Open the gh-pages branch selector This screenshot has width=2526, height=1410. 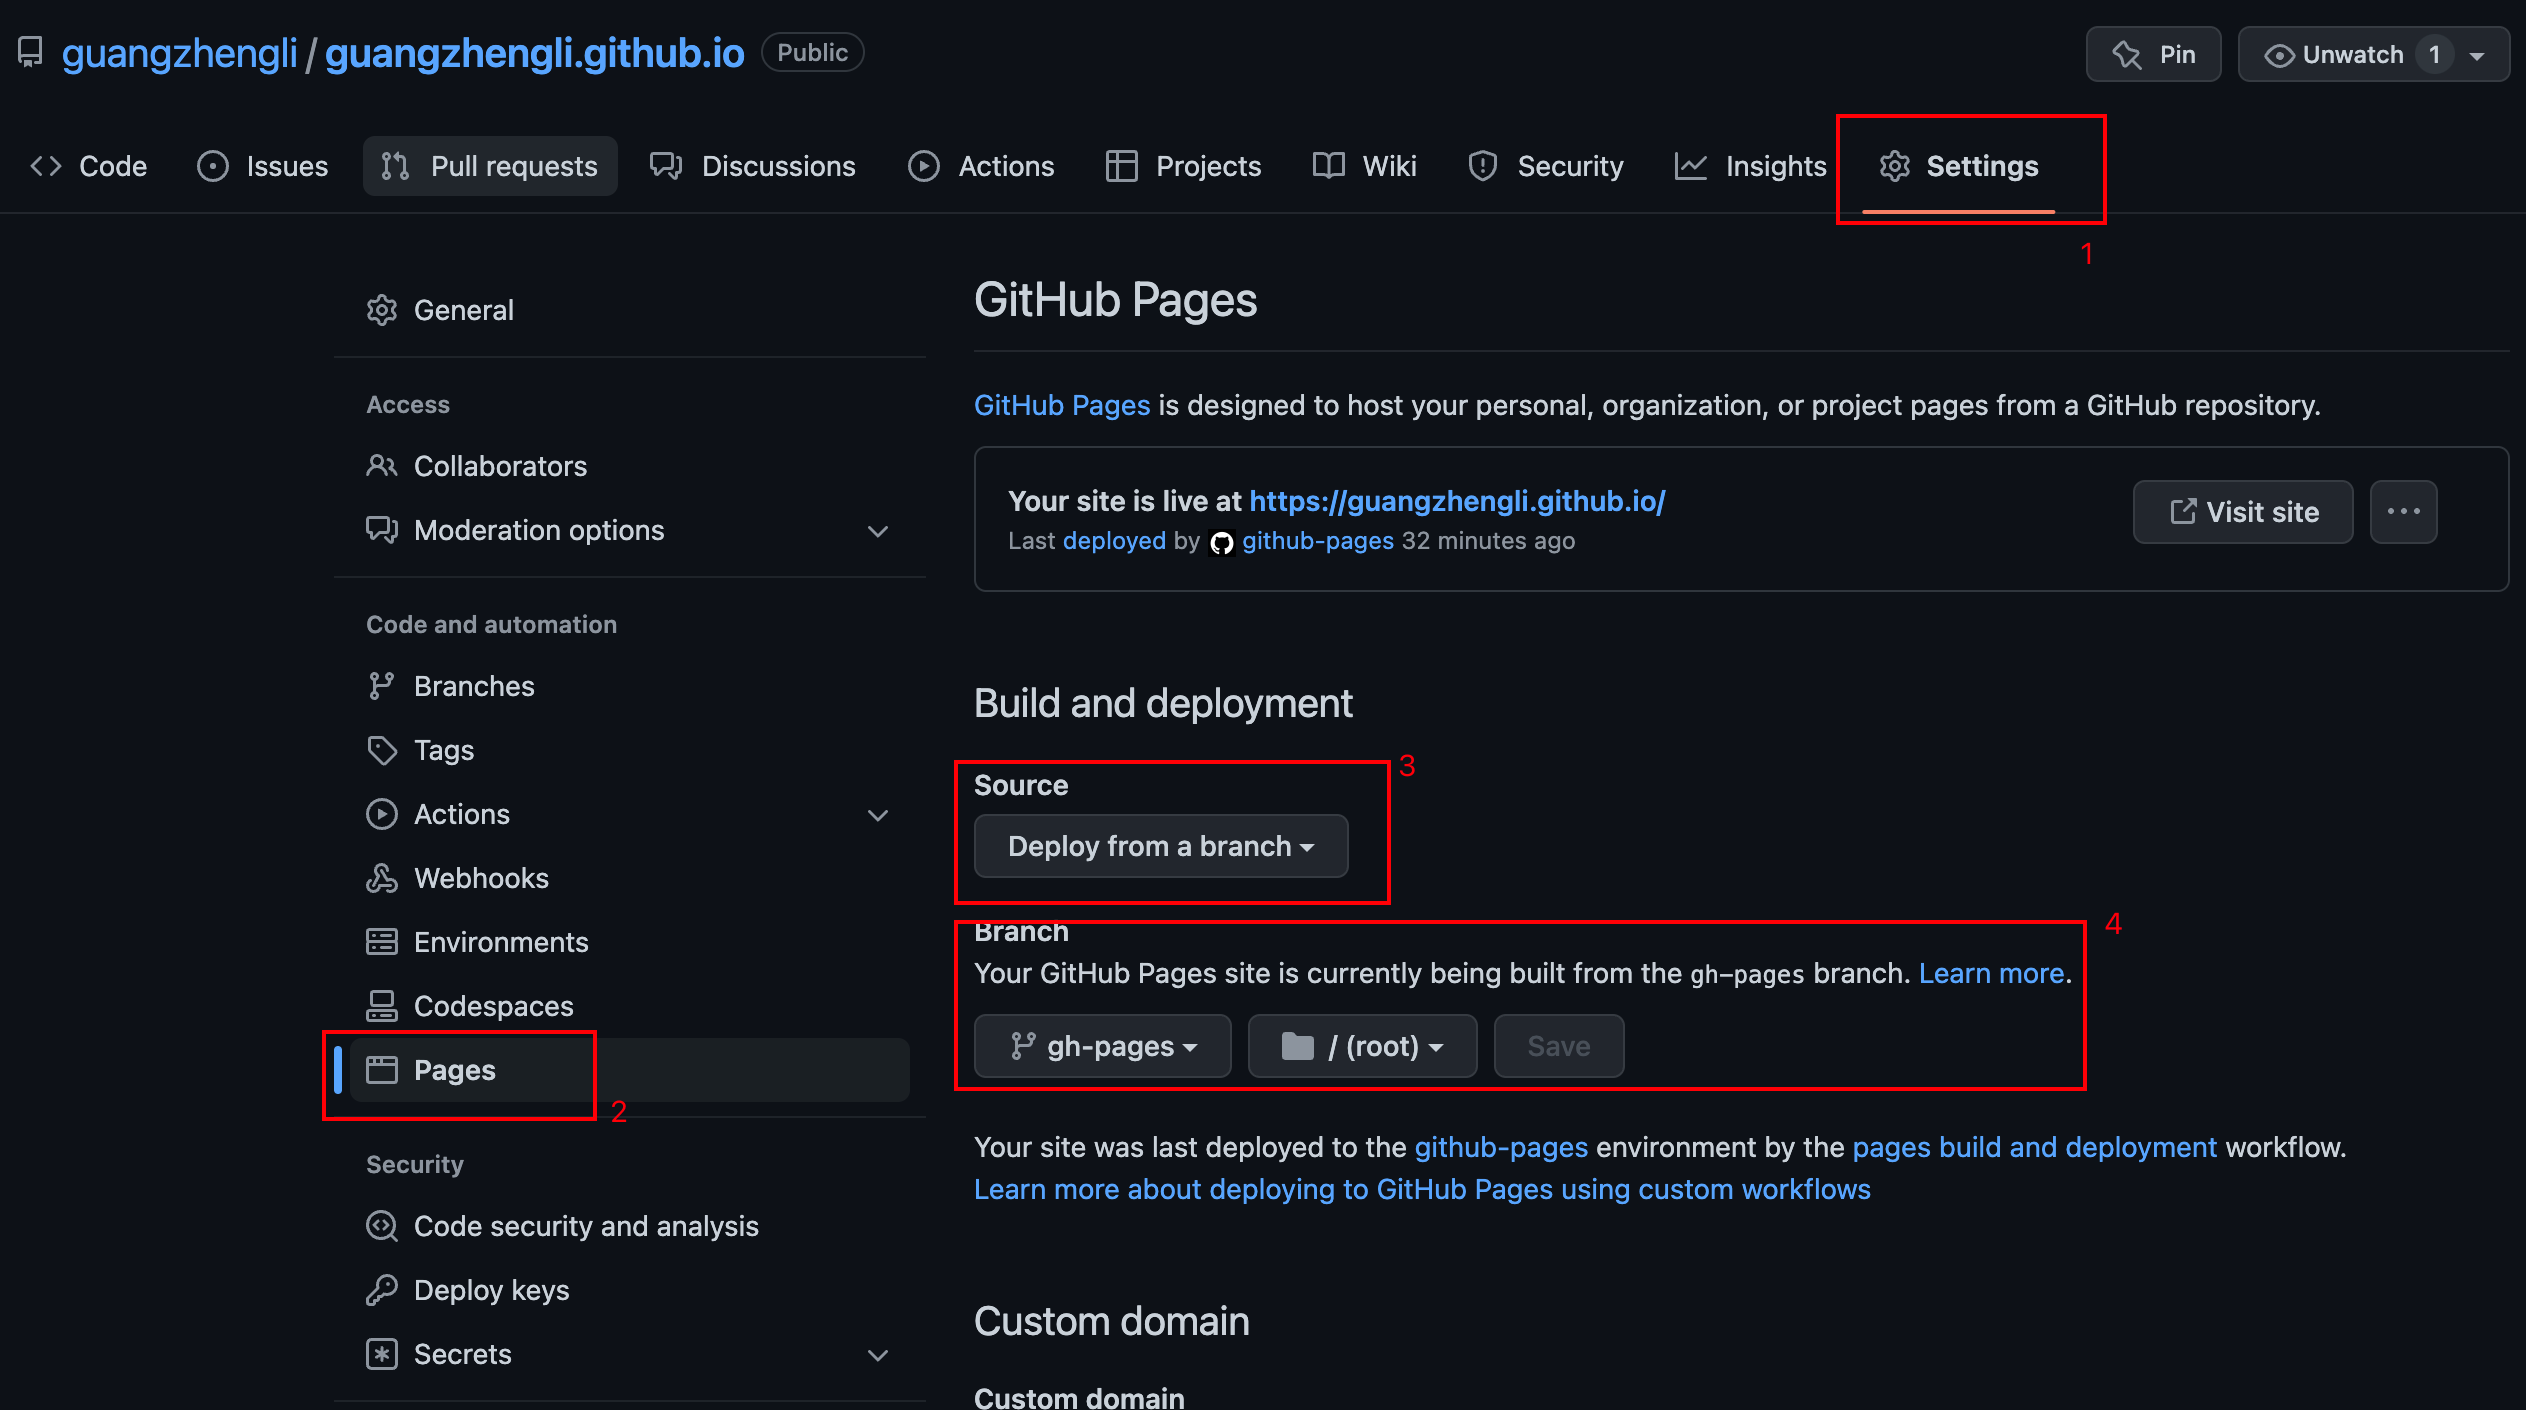point(1102,1046)
